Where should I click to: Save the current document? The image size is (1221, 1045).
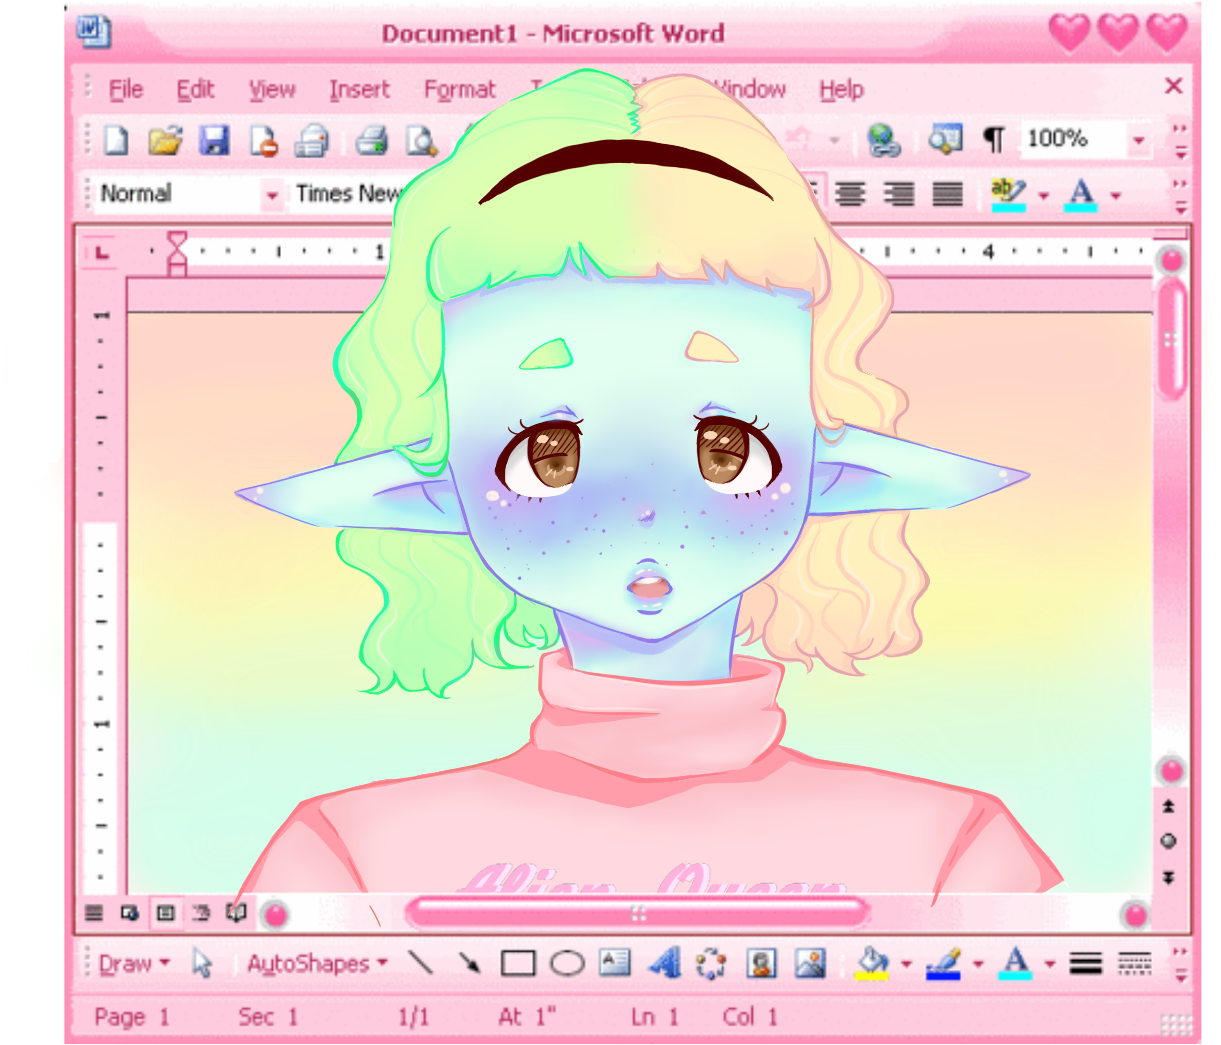click(213, 140)
